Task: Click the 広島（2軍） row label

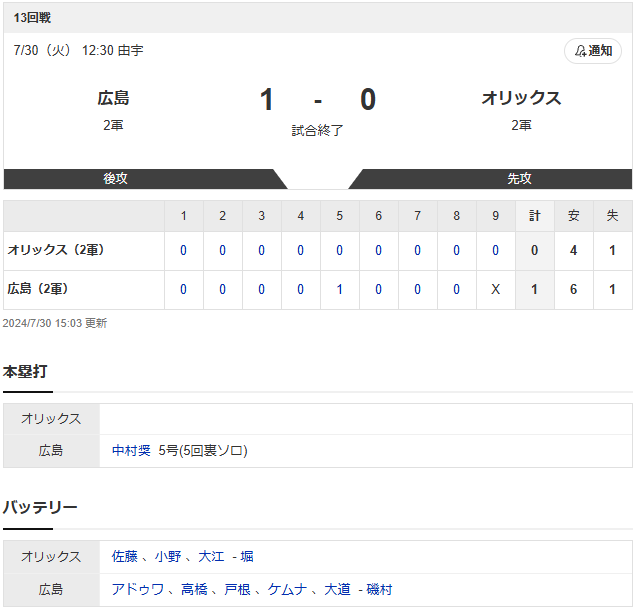Action: 38,289
